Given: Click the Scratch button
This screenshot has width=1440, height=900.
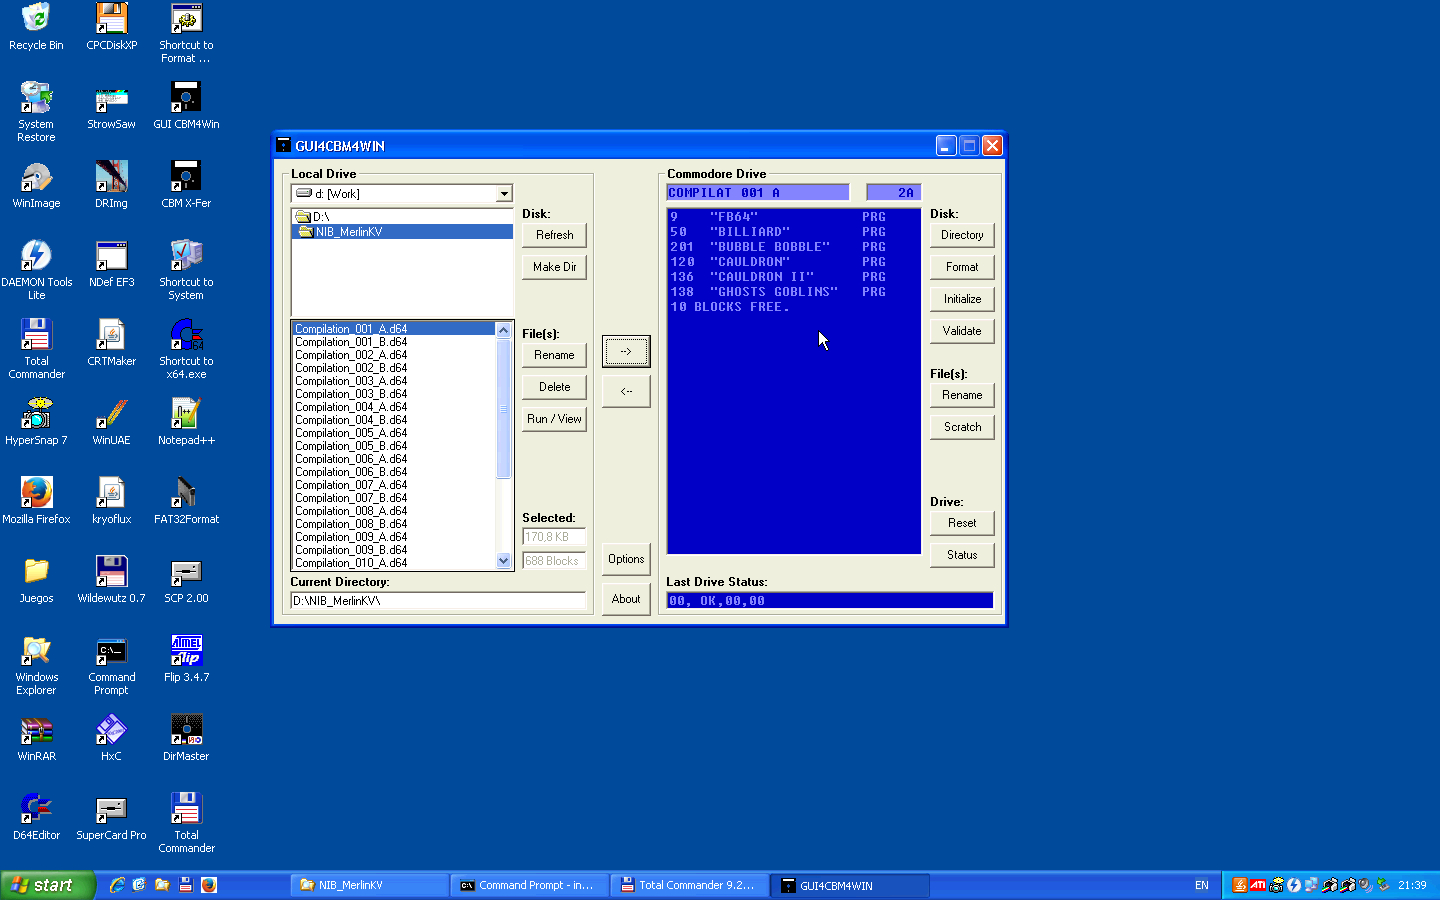Looking at the screenshot, I should point(962,427).
